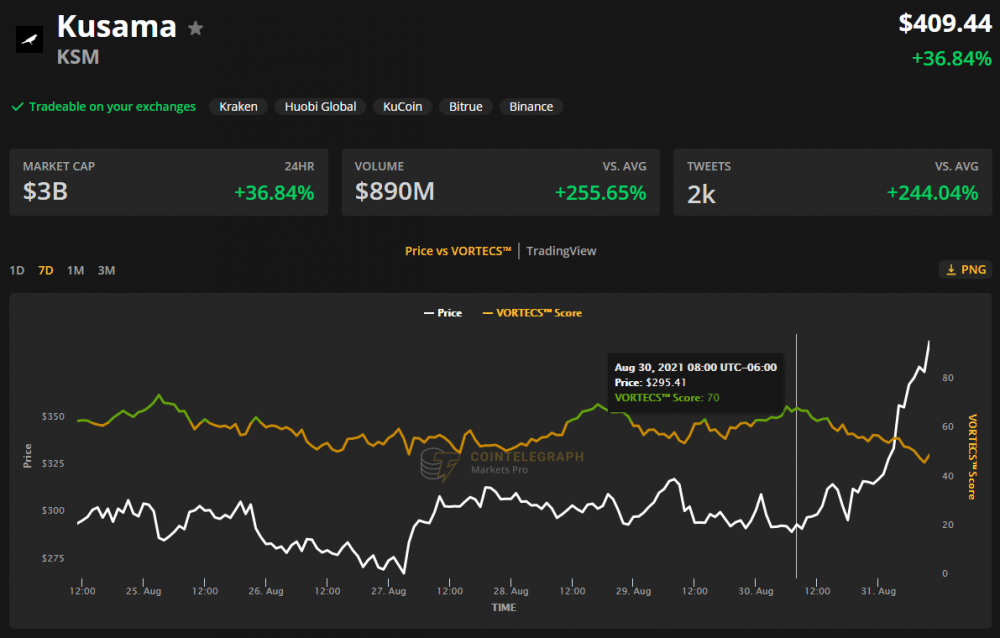Click the KuCoin exchange tag
This screenshot has height=638, width=1000.
[x=402, y=107]
